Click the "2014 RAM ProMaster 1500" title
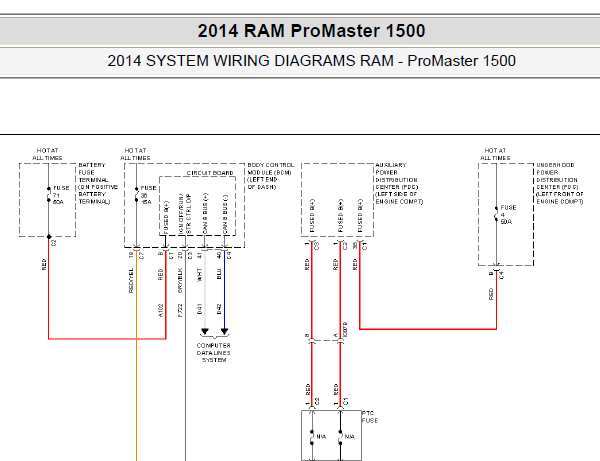The width and height of the screenshot is (600, 461). tap(311, 31)
